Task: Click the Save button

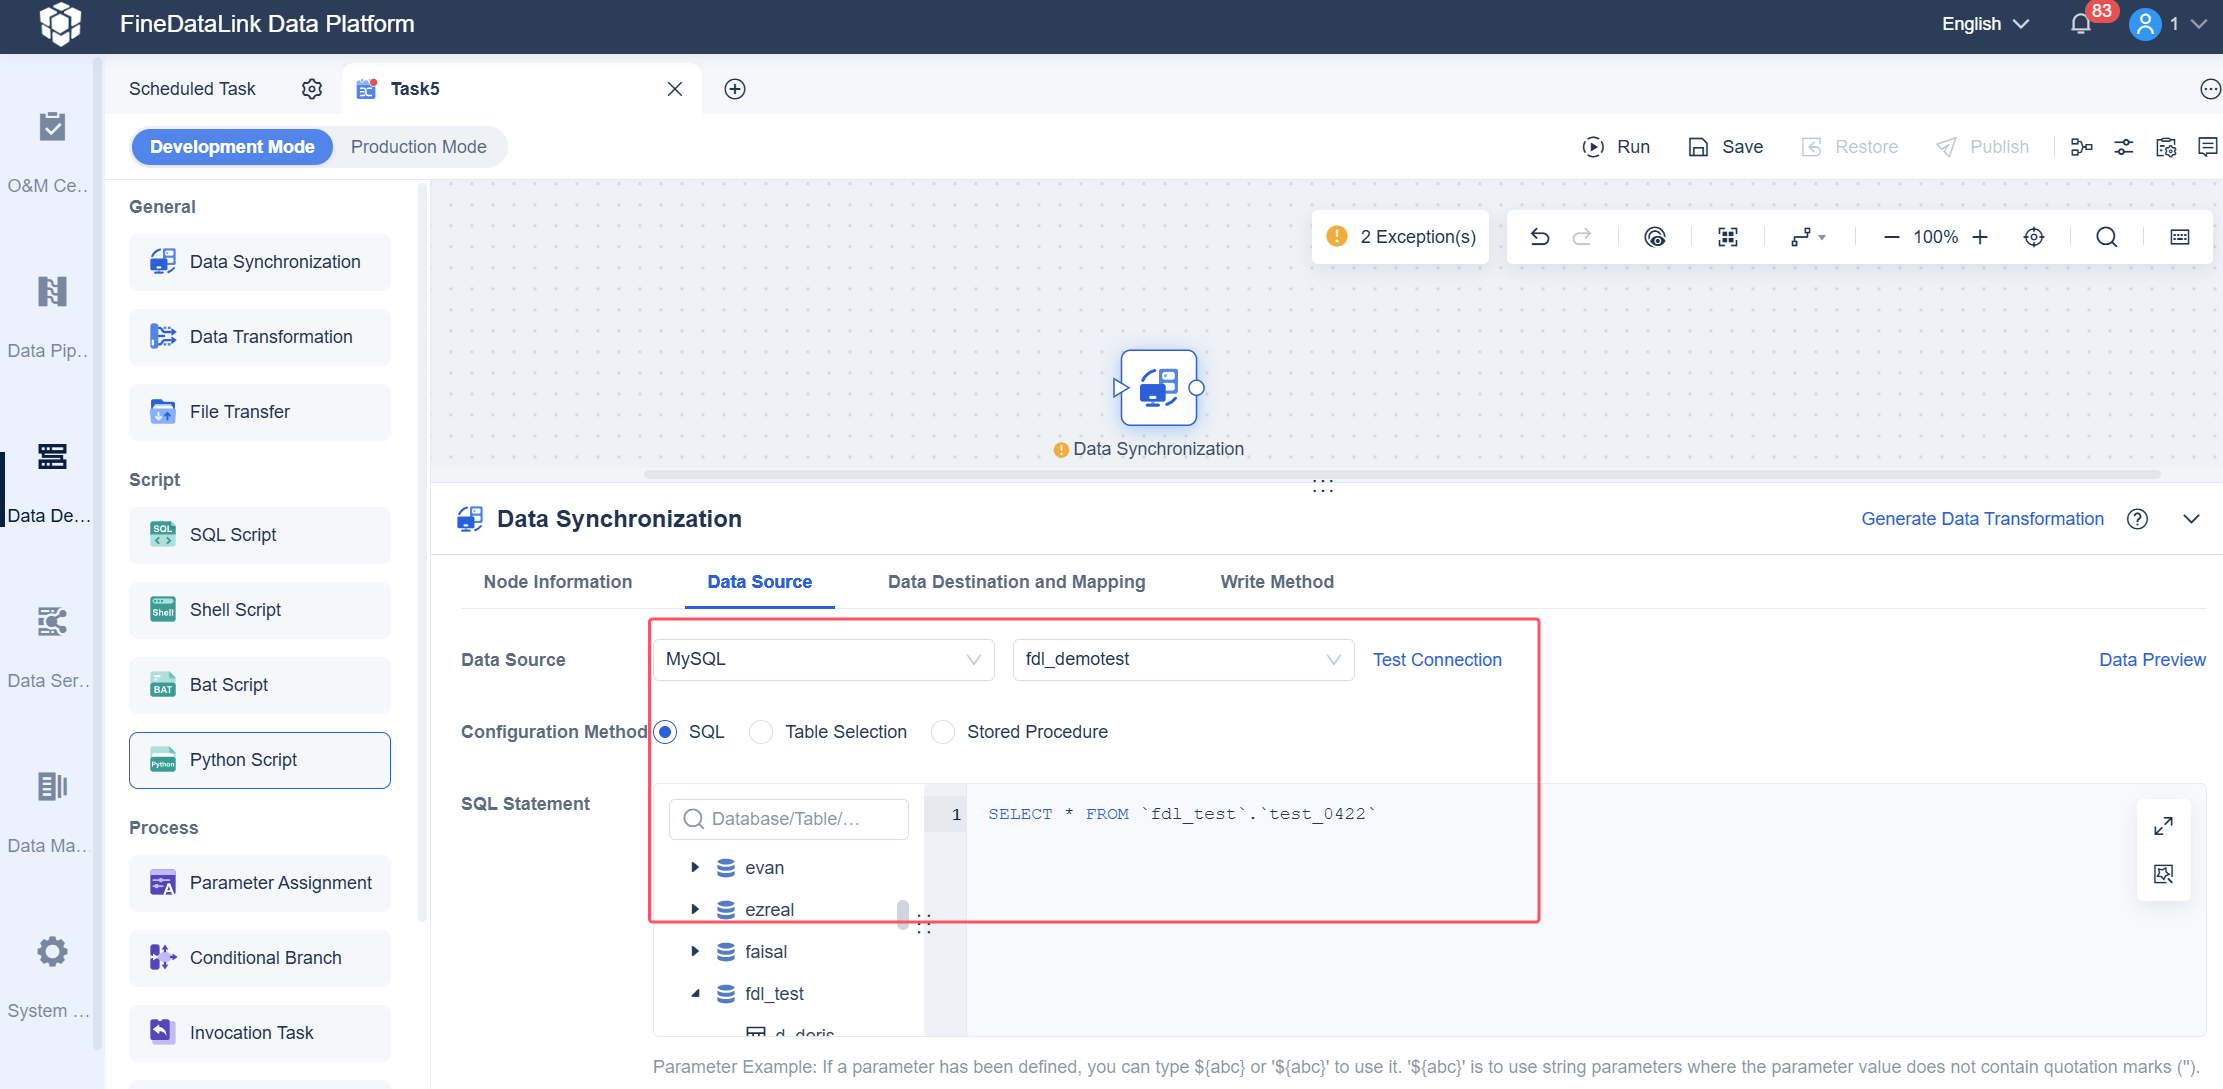Action: pyautogui.click(x=1726, y=147)
